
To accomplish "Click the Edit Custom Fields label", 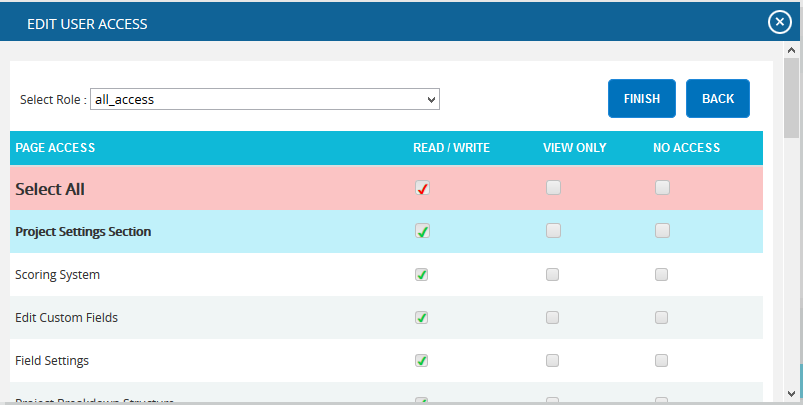I will click(x=67, y=317).
